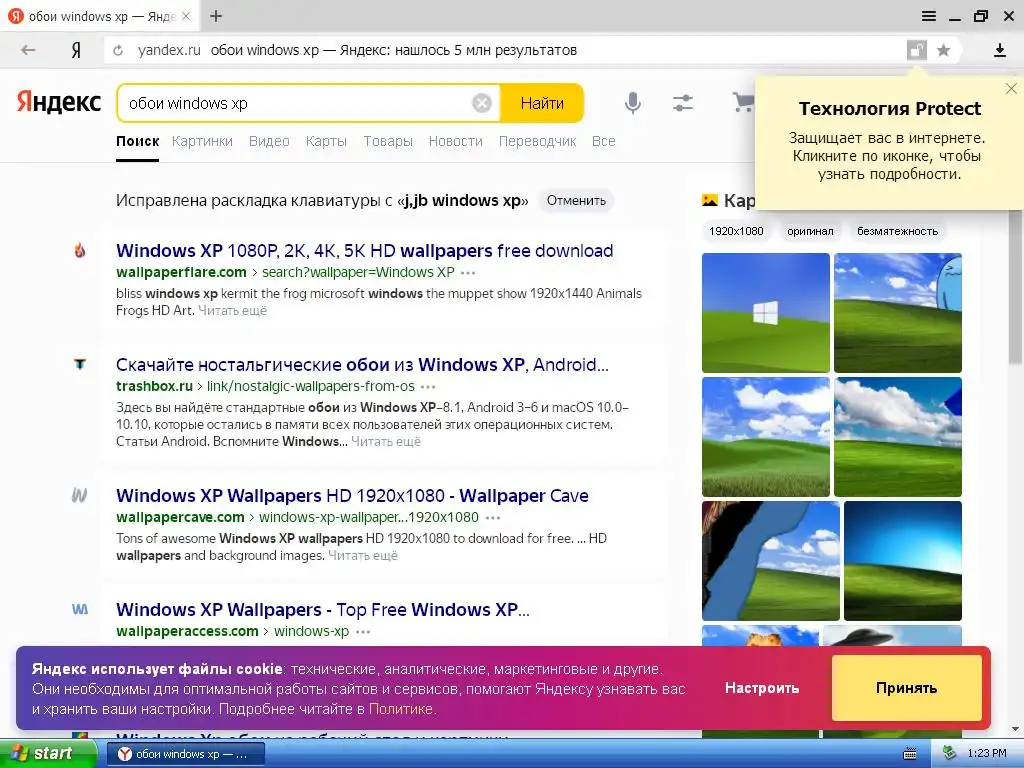
Task: Click the Yandex browser menu hamburger icon
Action: coord(929,16)
